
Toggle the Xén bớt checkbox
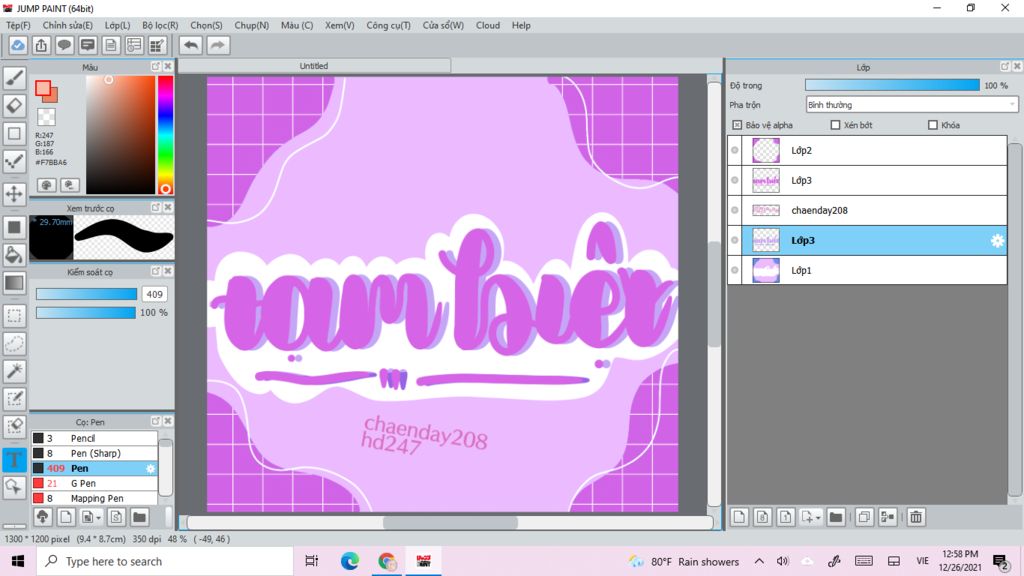[x=835, y=125]
